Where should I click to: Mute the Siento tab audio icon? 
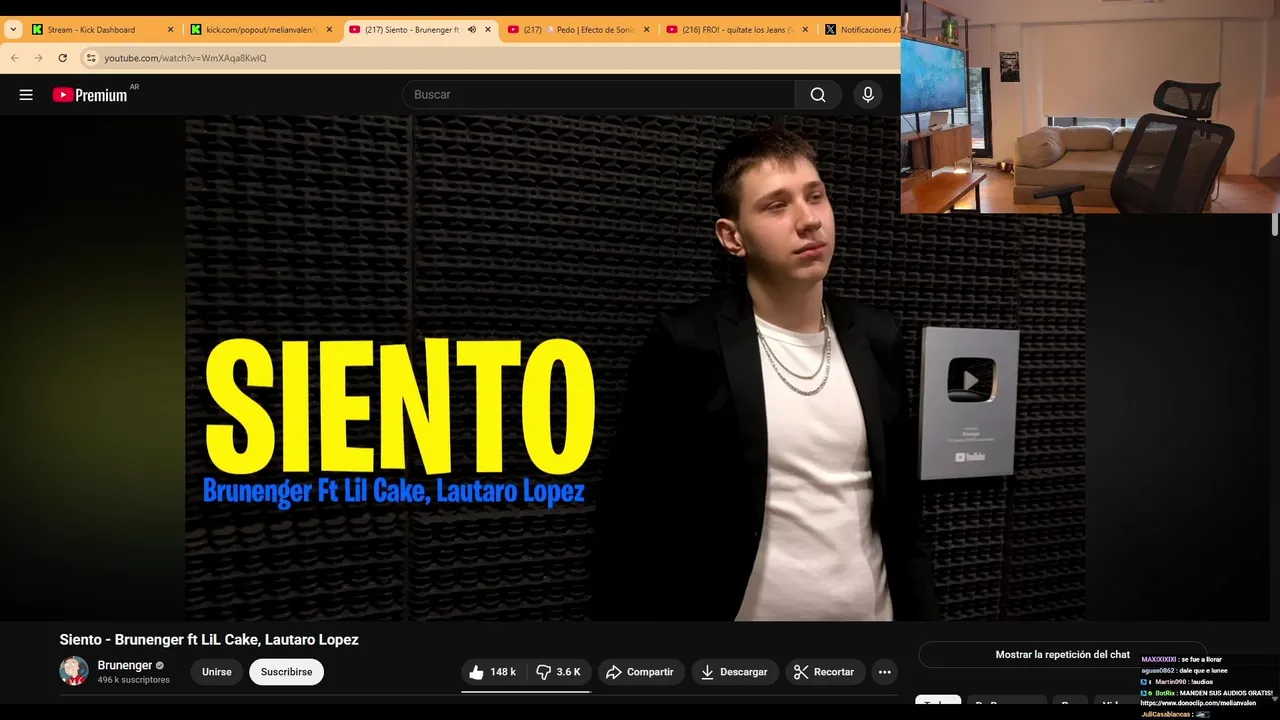point(472,30)
